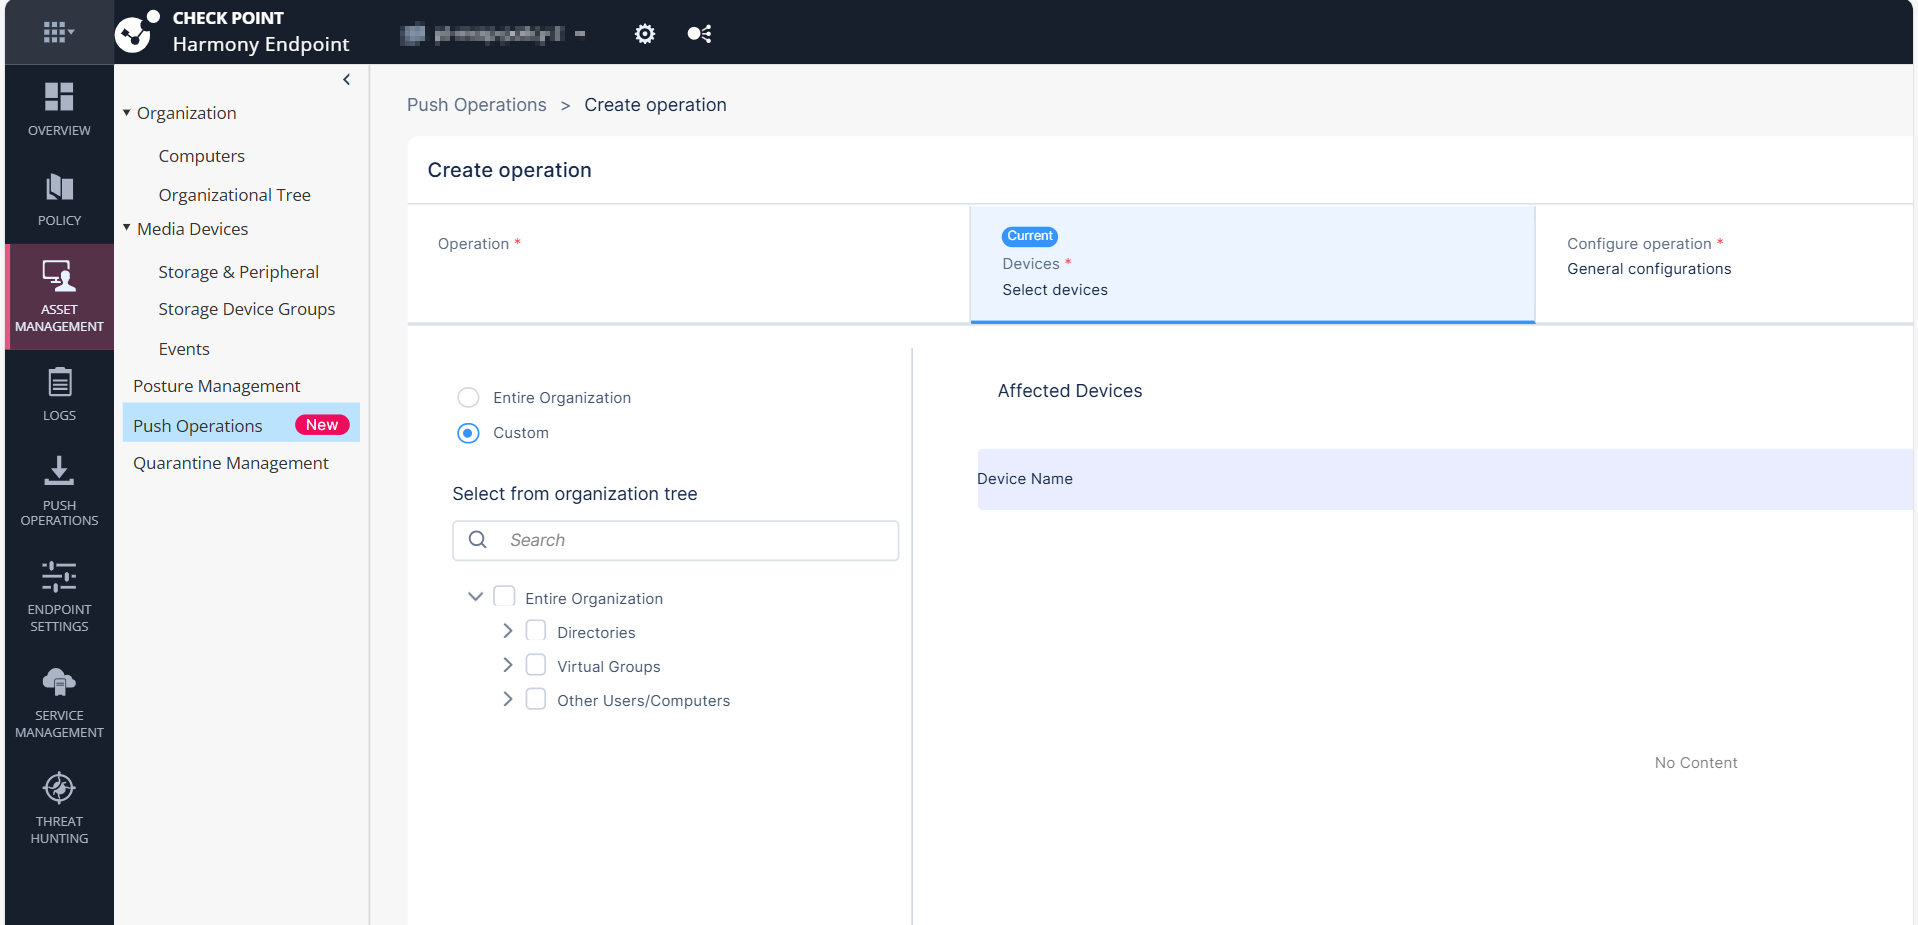Viewport: 1918px width, 925px height.
Task: Tick the Virtual Groups checkbox
Action: point(536,665)
